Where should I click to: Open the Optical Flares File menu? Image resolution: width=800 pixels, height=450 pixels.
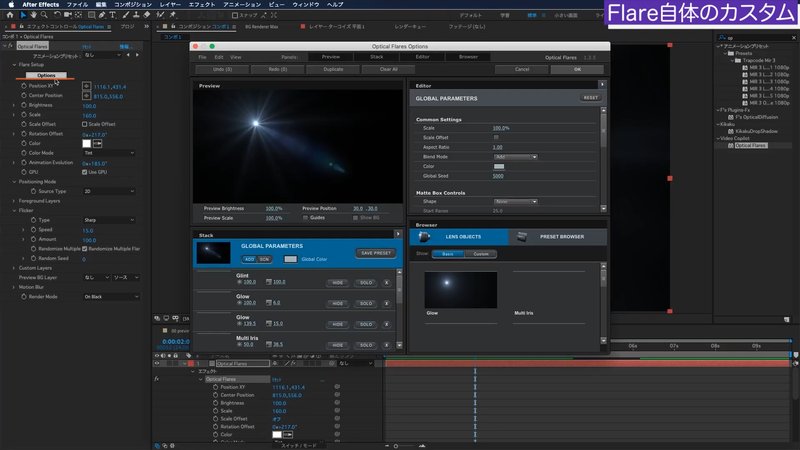point(202,57)
